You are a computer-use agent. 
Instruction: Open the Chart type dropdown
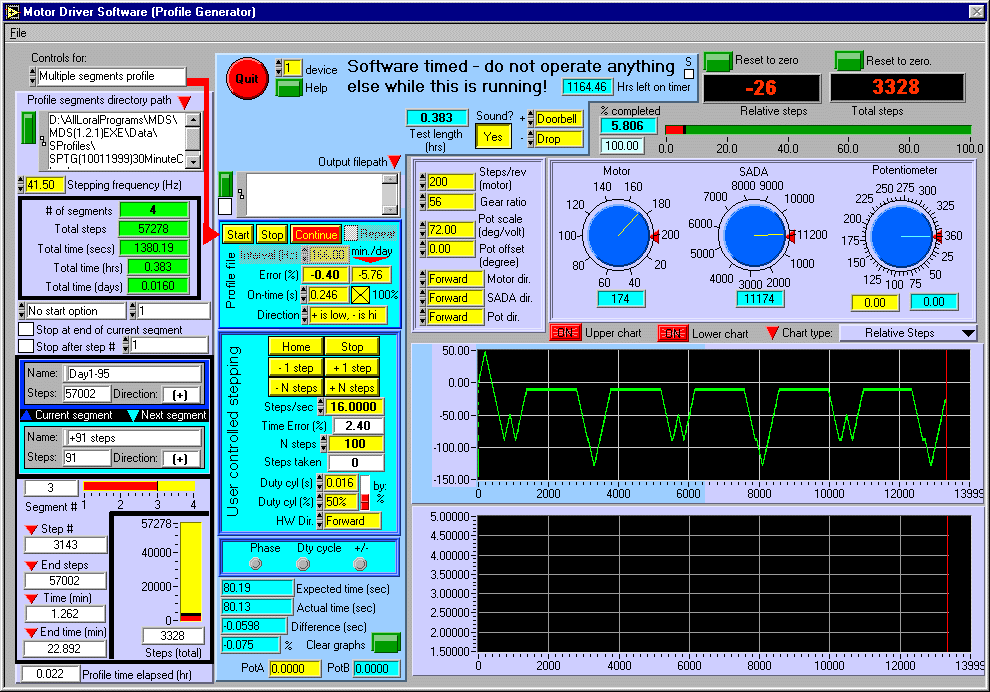pos(908,333)
